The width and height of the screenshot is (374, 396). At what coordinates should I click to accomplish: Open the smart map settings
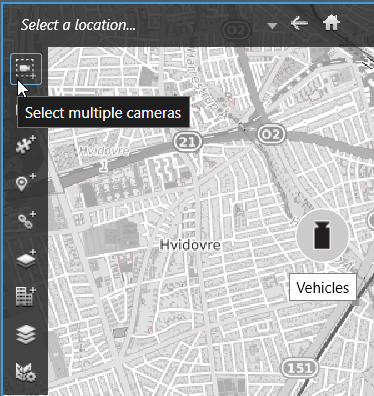(x=26, y=372)
